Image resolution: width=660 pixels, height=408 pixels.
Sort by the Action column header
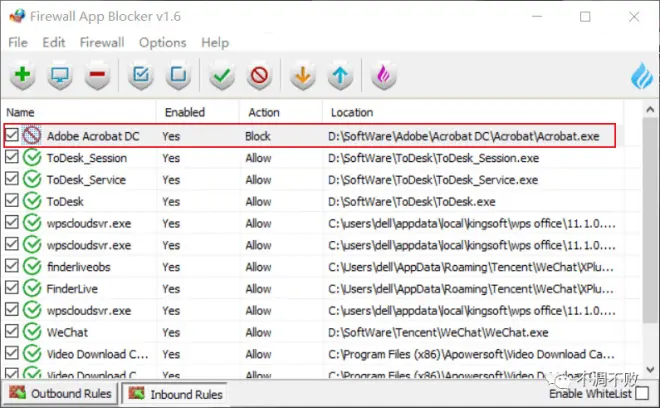(281, 112)
